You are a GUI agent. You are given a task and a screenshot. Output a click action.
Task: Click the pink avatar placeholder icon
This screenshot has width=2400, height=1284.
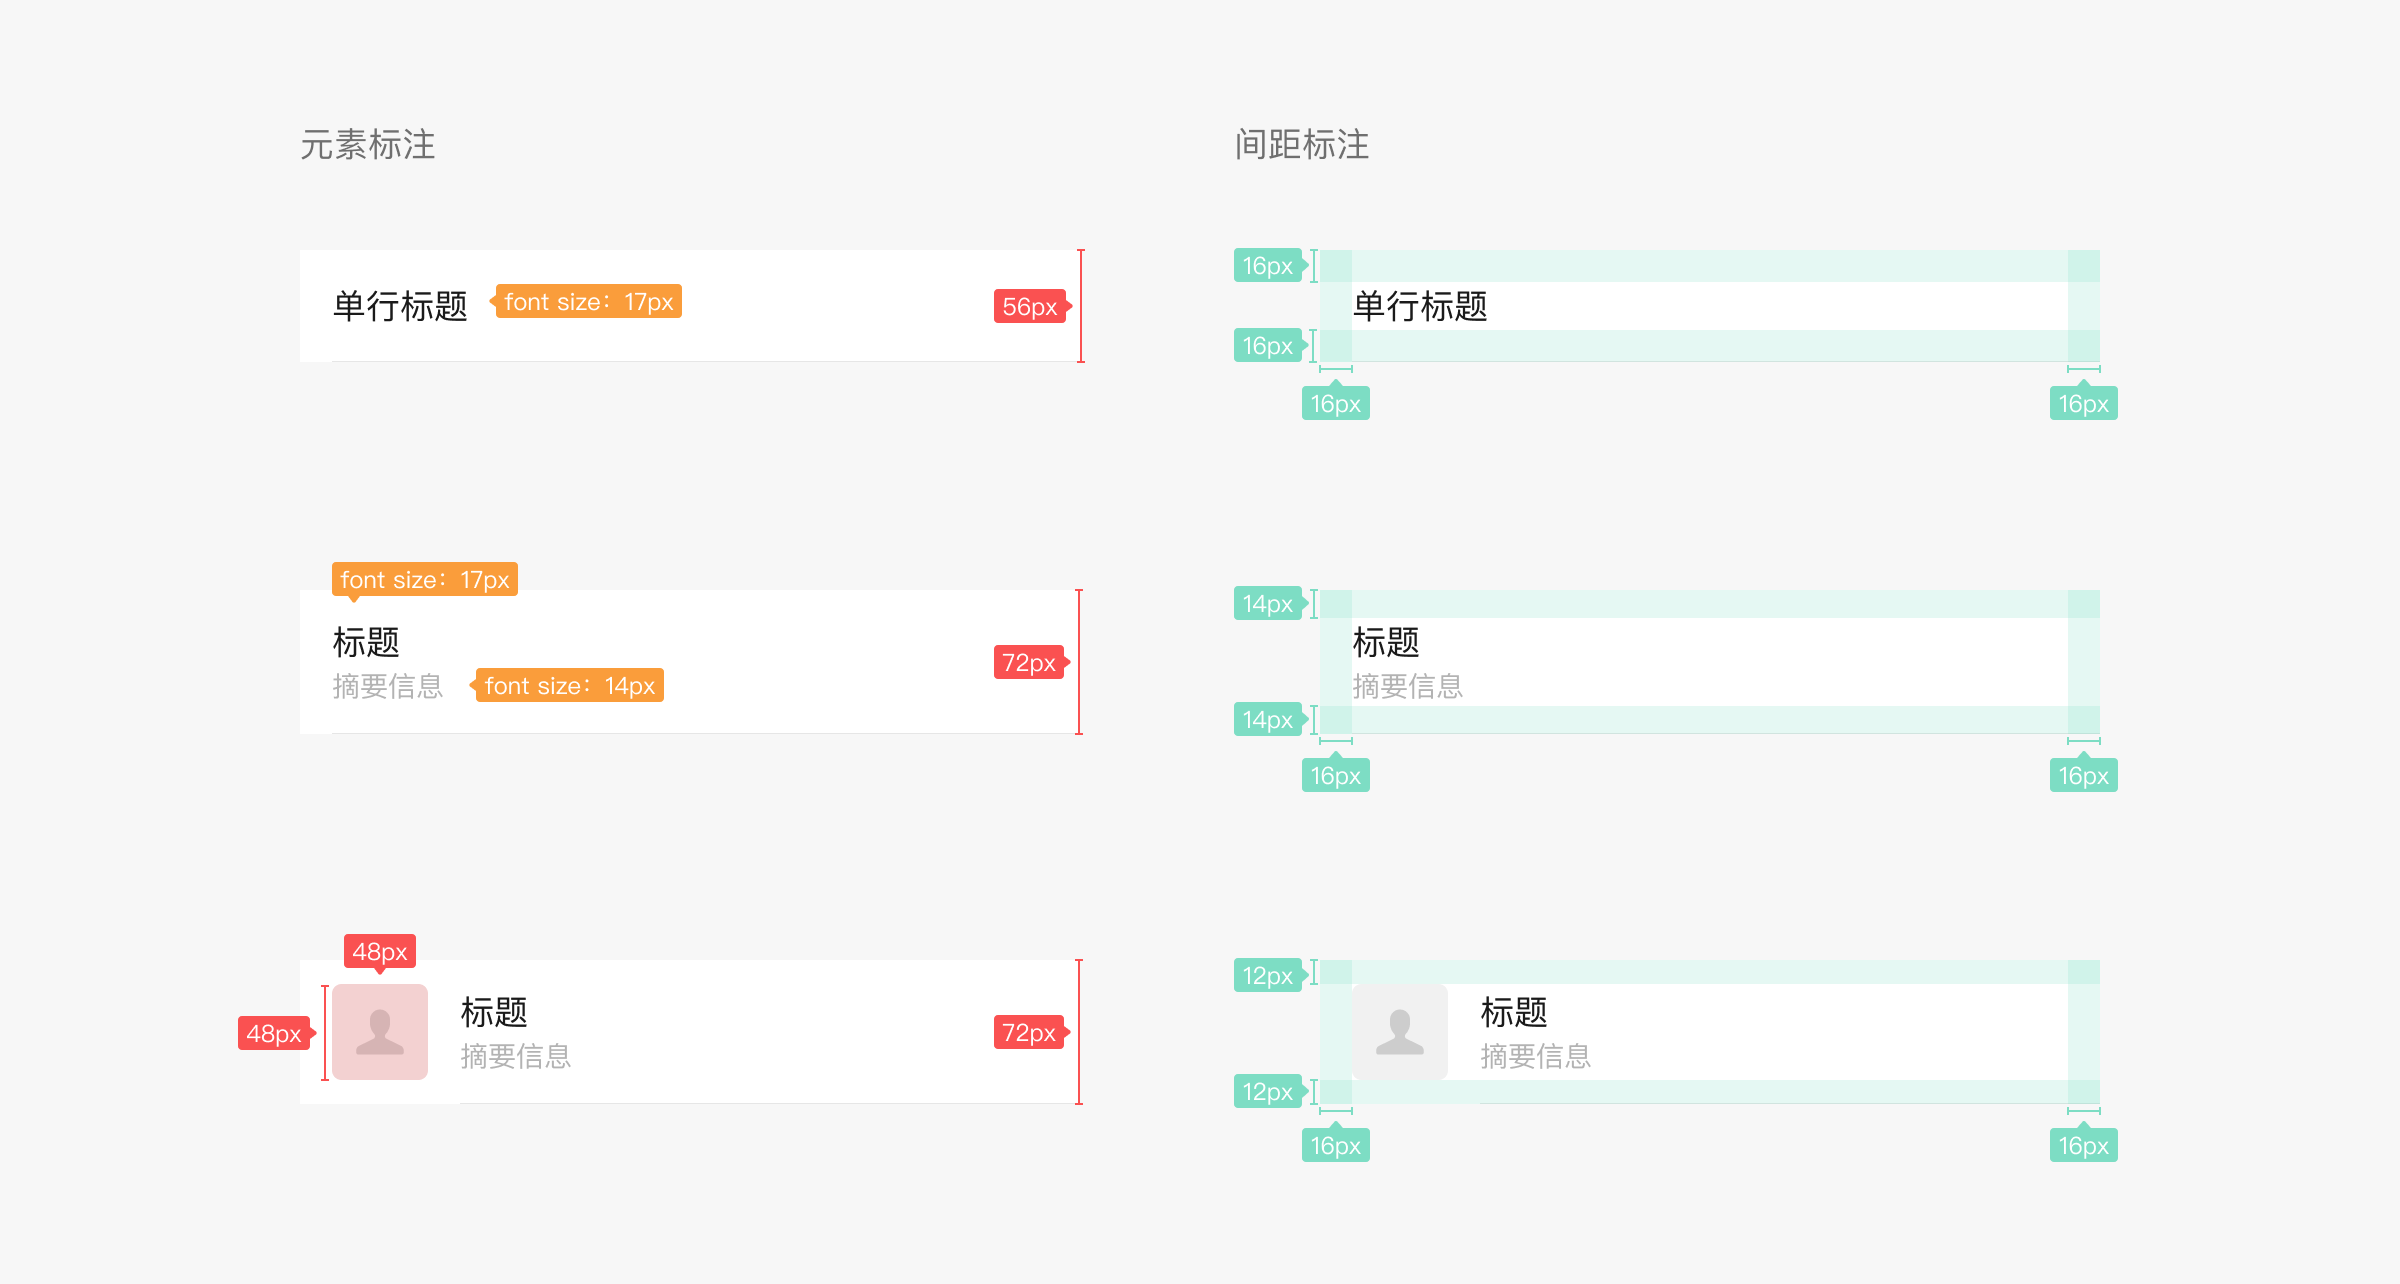pyautogui.click(x=380, y=1032)
